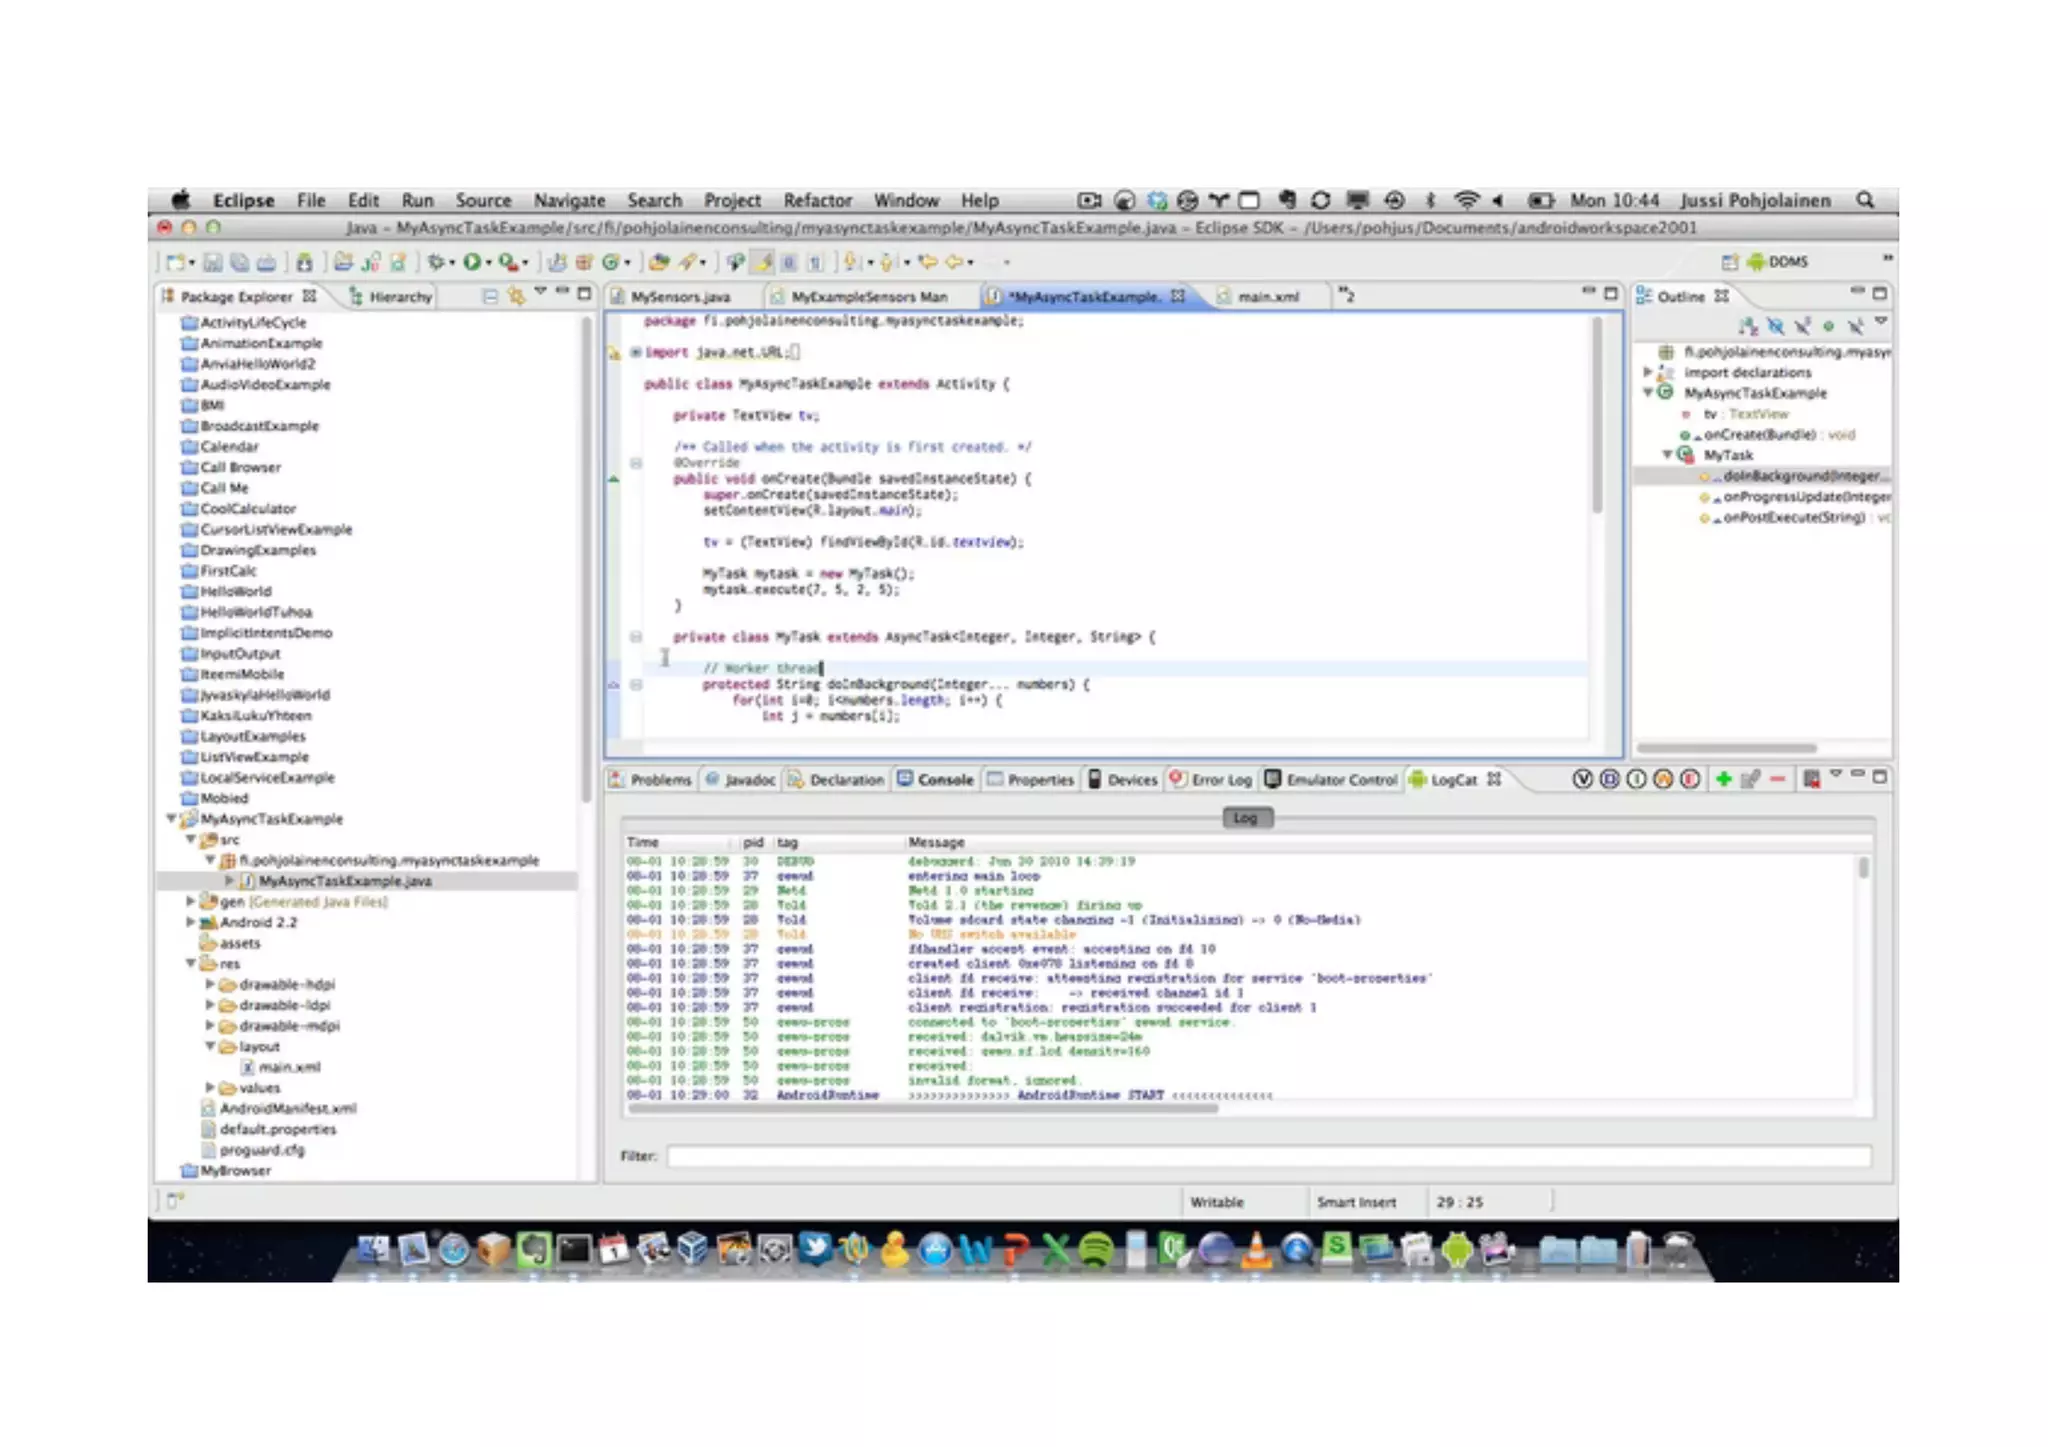Click the Save toolbar icon
Viewport: 2048px width, 1447px height.
213,262
